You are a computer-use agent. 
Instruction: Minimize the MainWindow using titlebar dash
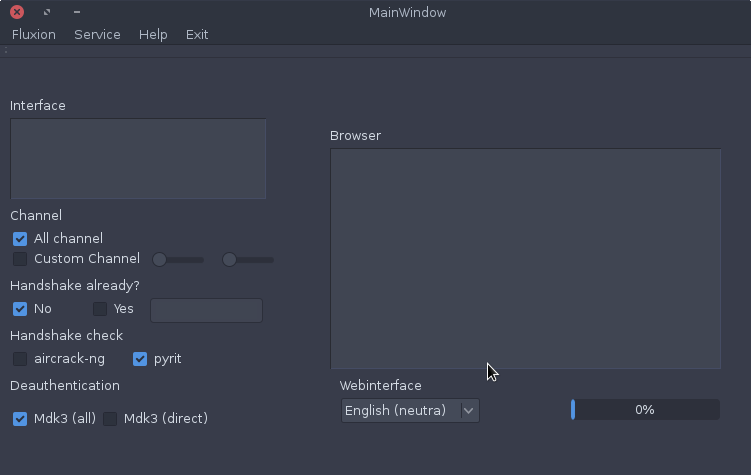[x=77, y=12]
